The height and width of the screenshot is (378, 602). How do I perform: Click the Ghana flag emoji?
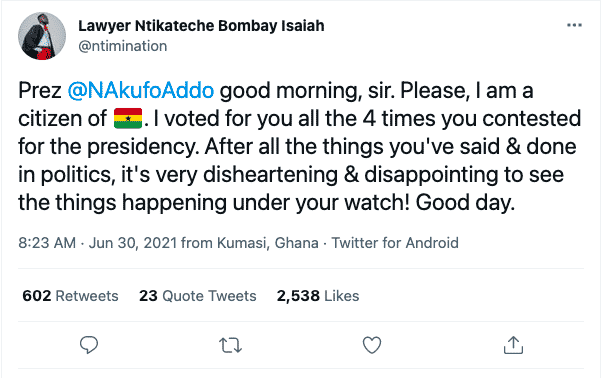[x=128, y=119]
